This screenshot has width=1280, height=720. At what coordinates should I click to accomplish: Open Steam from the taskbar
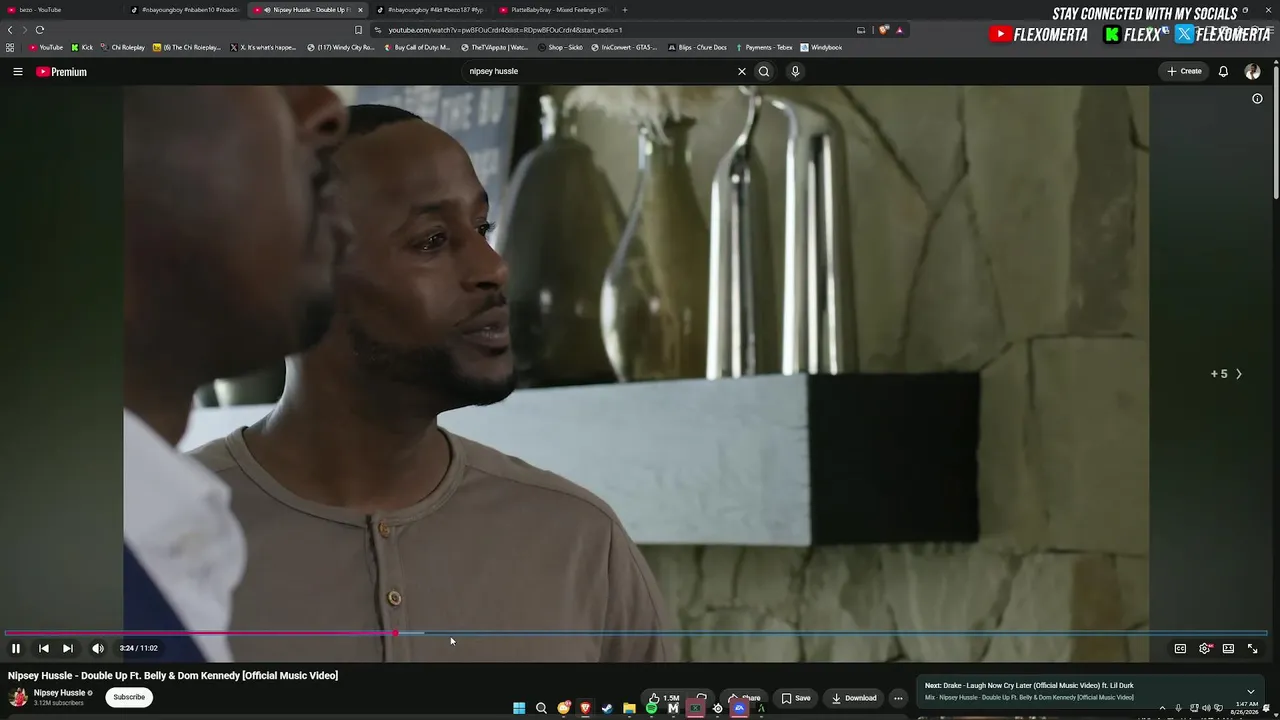pyautogui.click(x=607, y=708)
